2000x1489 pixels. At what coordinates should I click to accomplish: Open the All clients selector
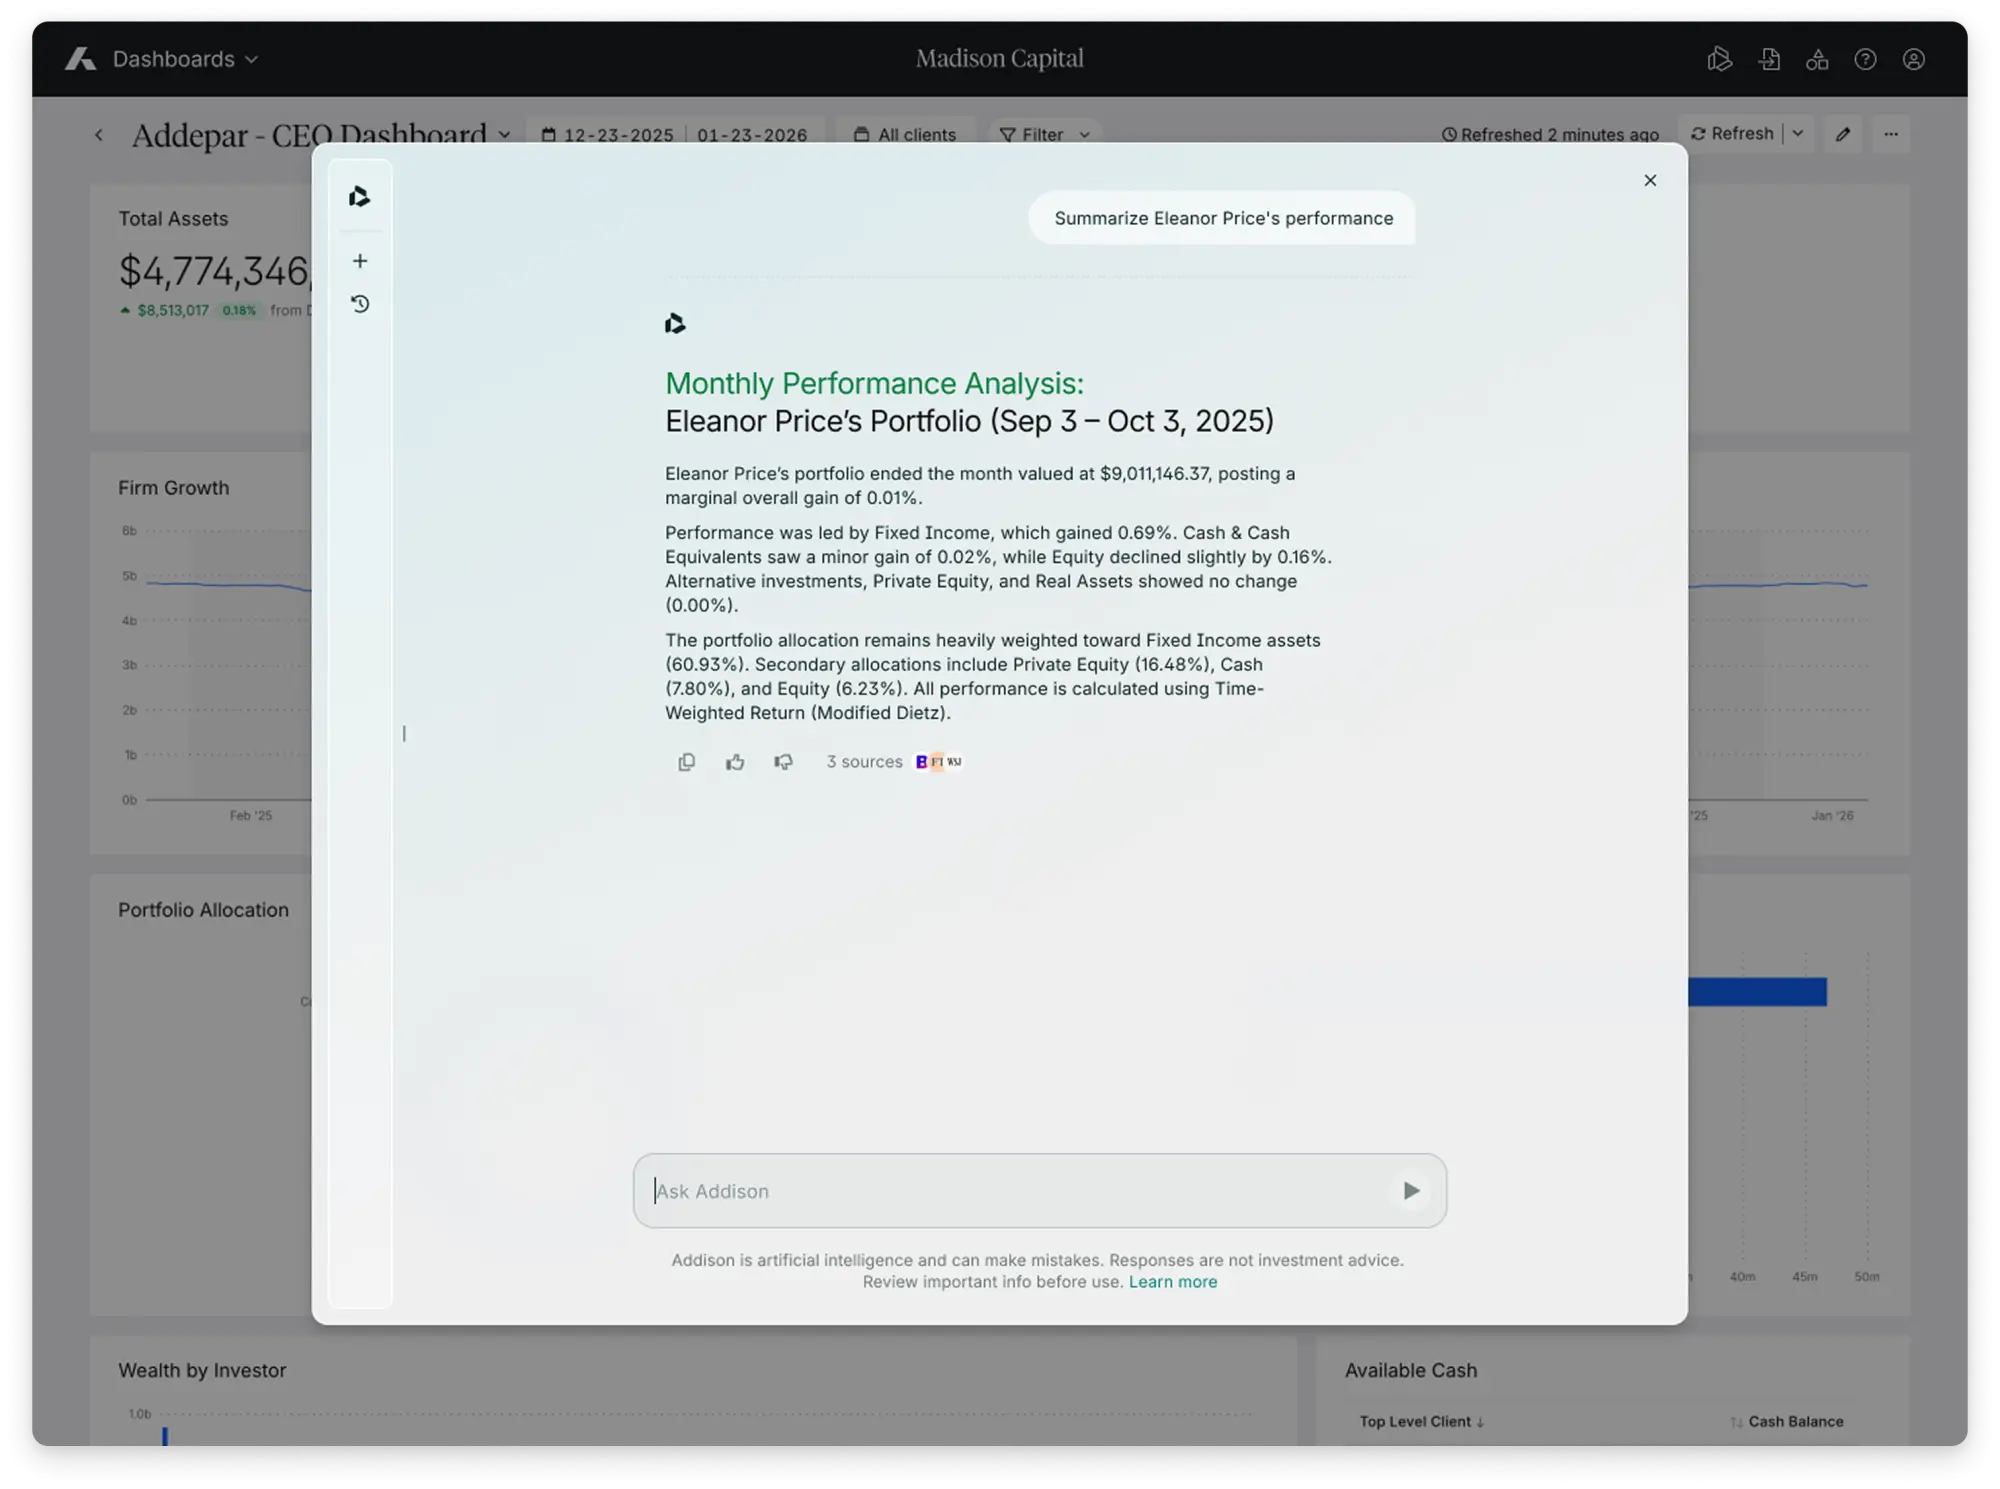click(905, 135)
